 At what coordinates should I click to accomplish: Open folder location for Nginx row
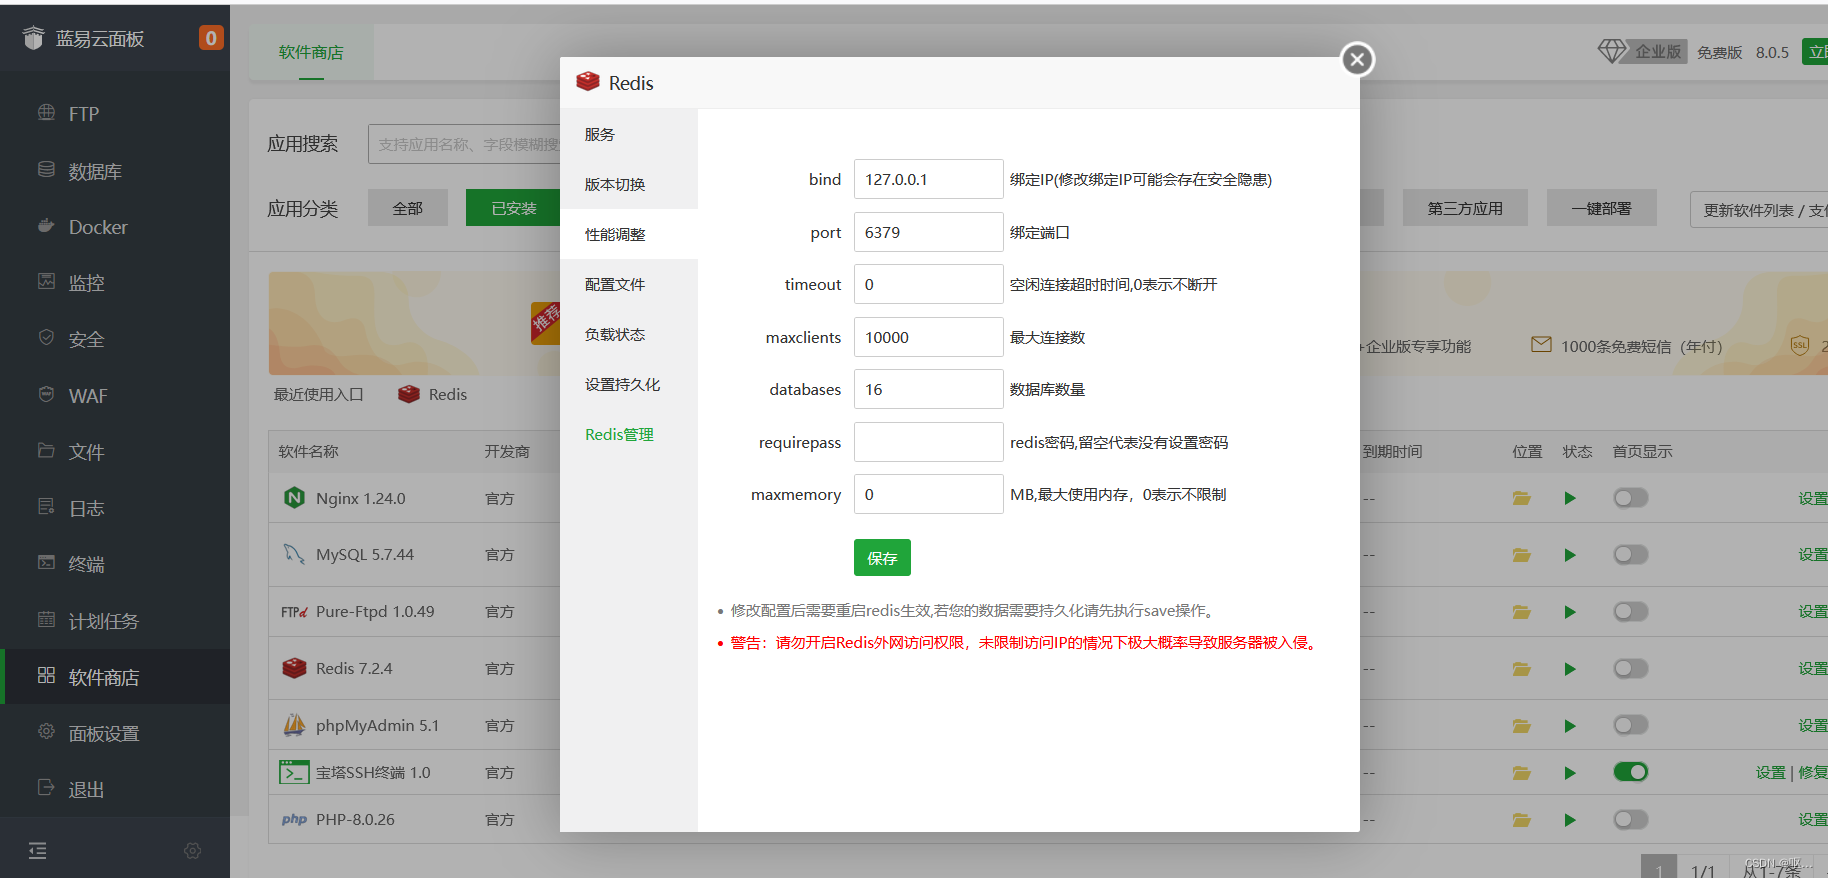tap(1522, 498)
